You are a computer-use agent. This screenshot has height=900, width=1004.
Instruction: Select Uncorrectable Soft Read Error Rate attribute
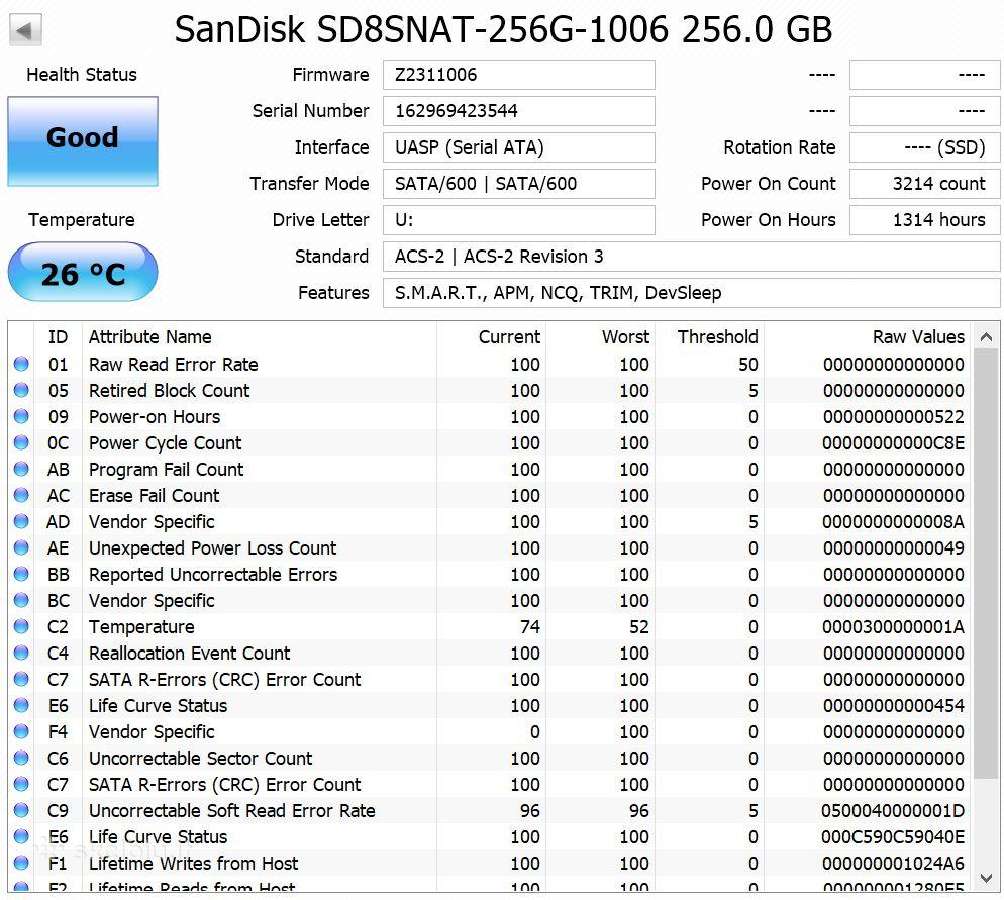coord(491,810)
